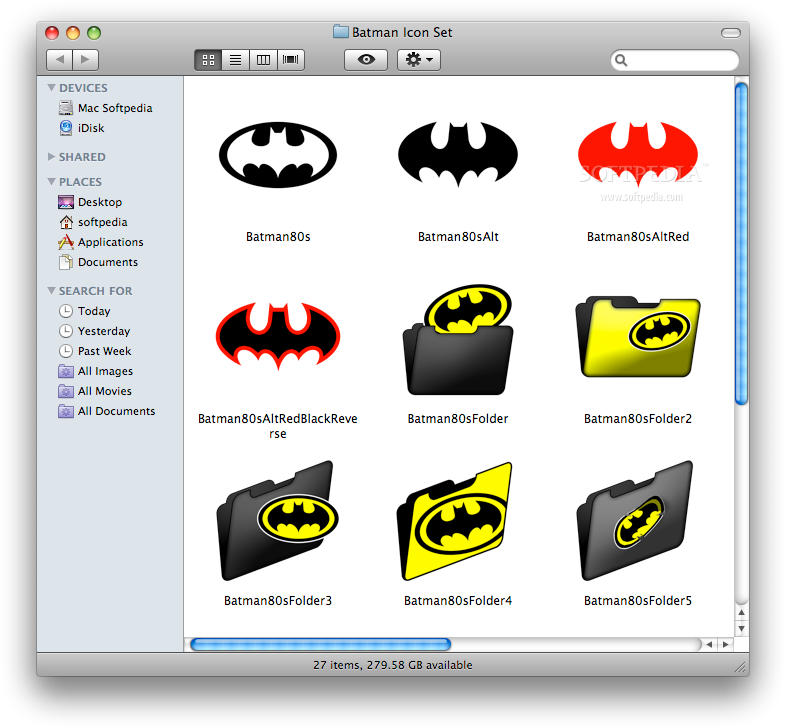Image resolution: width=785 pixels, height=727 pixels.
Task: Click the Documents sidebar icon
Action: click(x=66, y=262)
